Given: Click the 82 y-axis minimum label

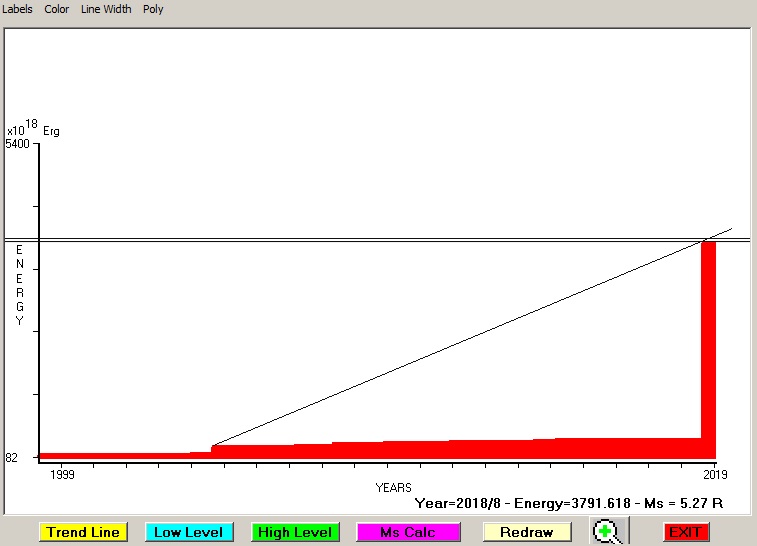Looking at the screenshot, I should coord(12,457).
